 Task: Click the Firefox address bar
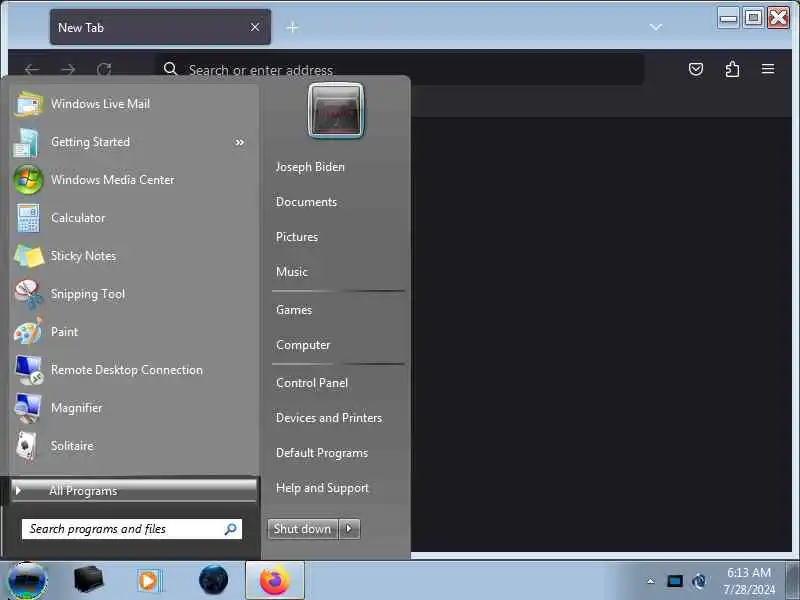tap(399, 69)
